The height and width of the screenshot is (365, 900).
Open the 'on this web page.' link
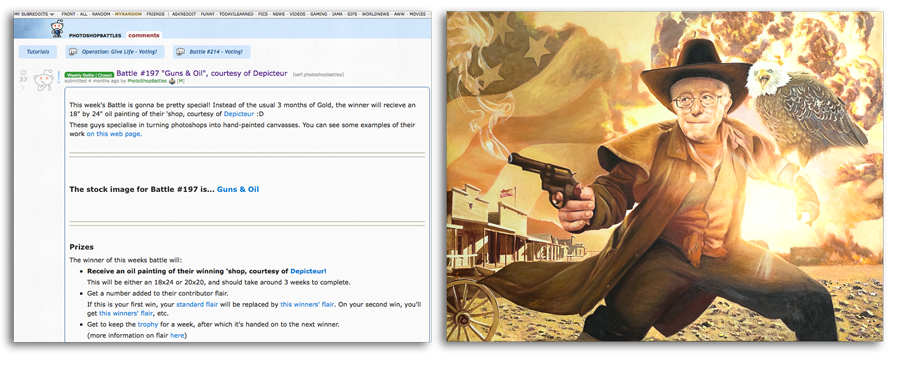(x=114, y=134)
